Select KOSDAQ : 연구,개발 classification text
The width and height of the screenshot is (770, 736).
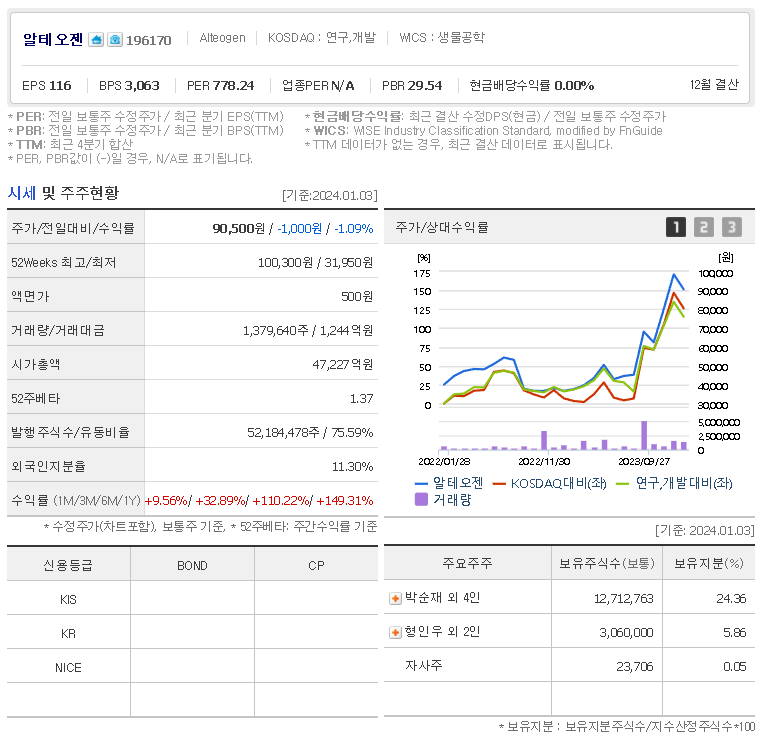pos(322,38)
